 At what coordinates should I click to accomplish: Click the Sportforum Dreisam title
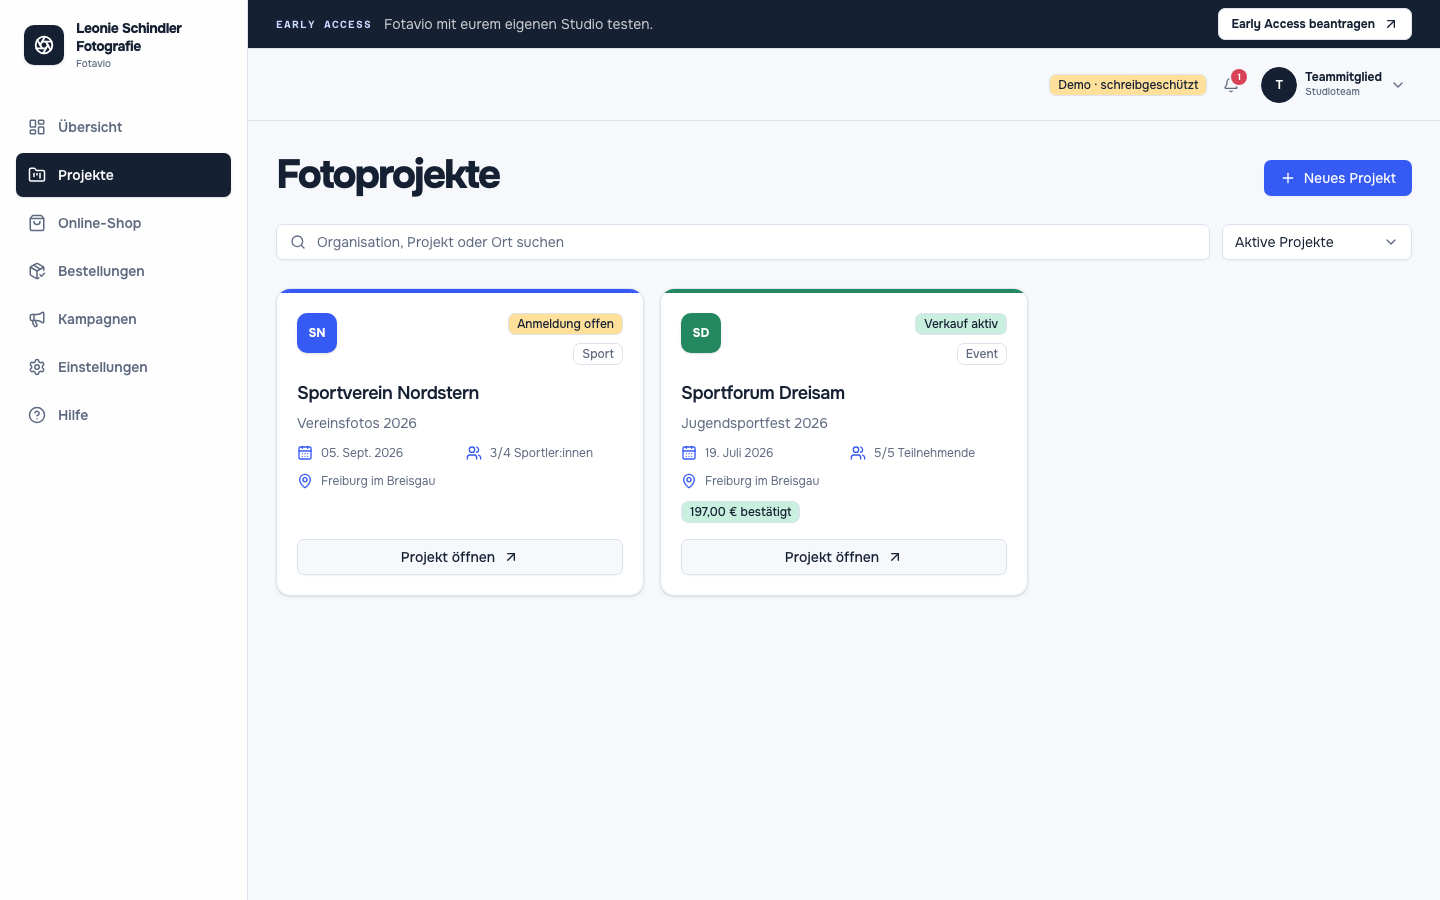[763, 393]
